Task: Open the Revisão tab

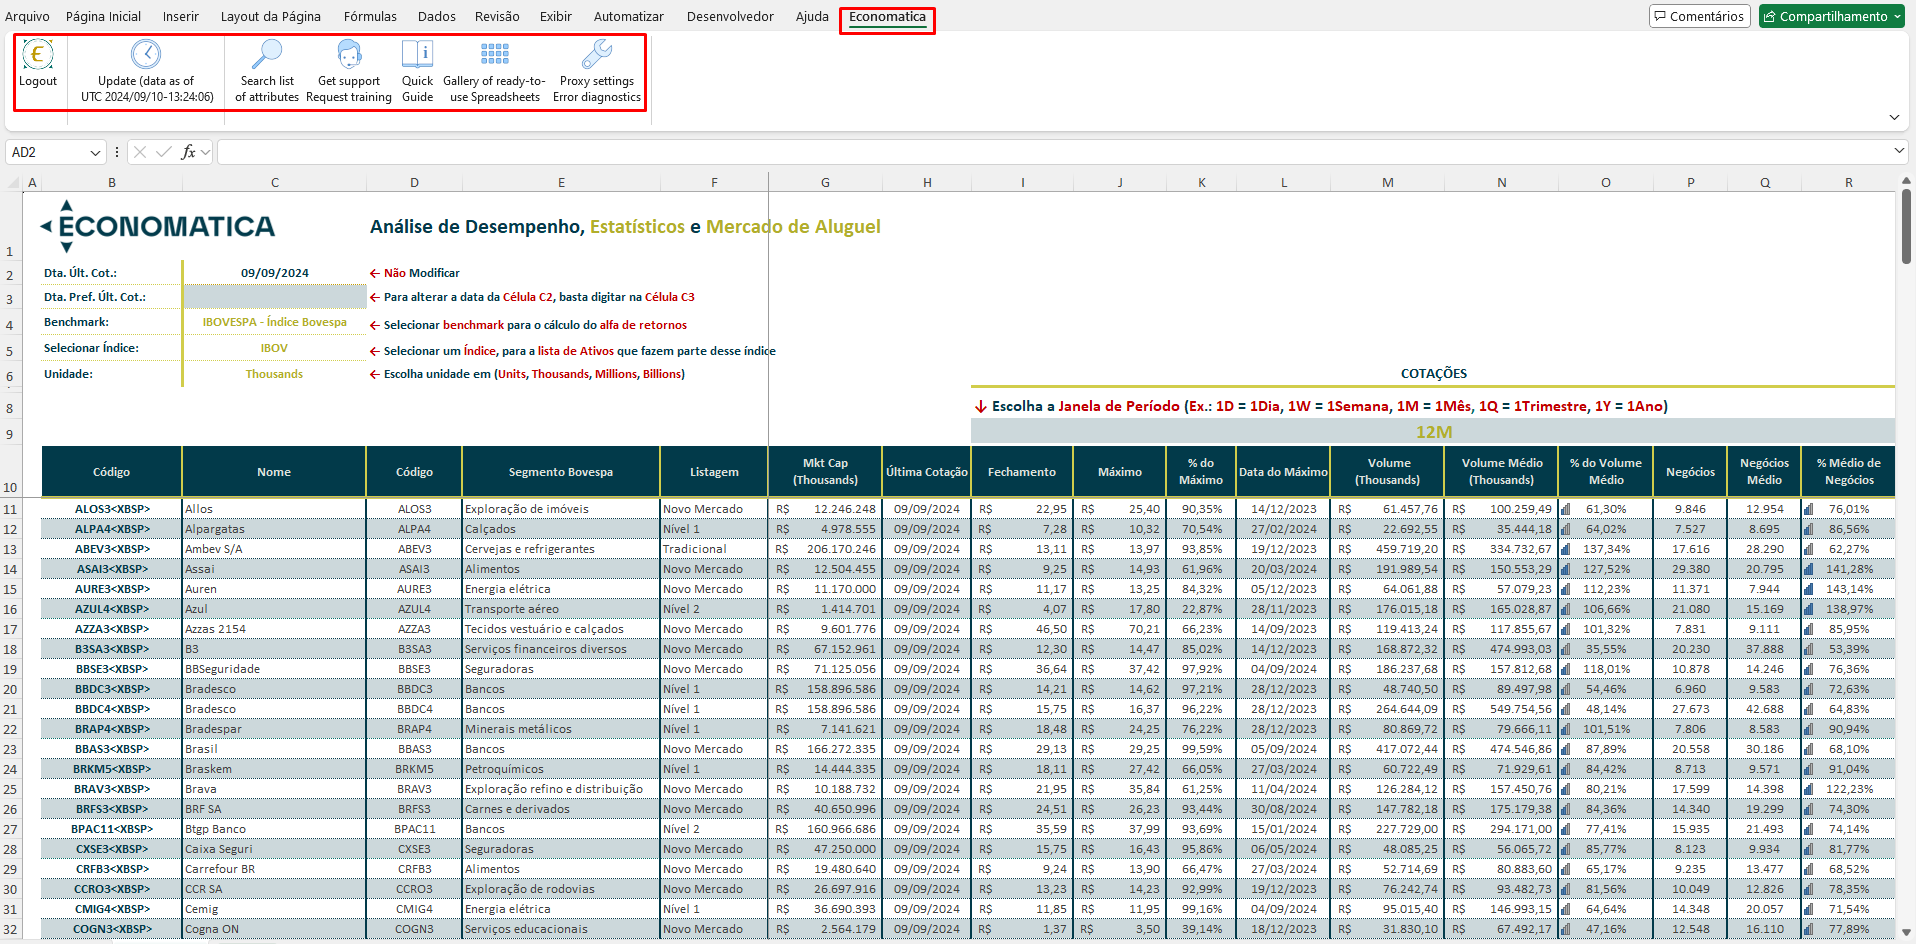Action: point(497,16)
